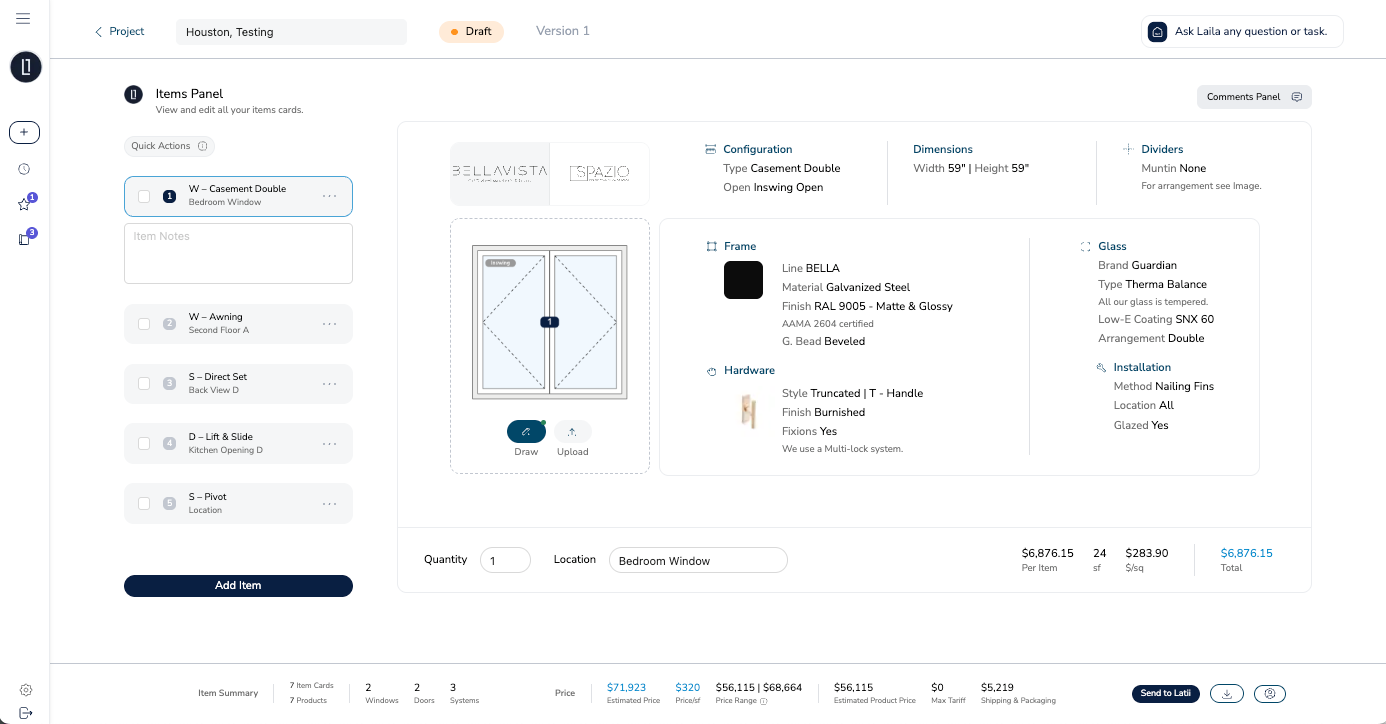
Task: Click the settings gear icon
Action: (26, 690)
